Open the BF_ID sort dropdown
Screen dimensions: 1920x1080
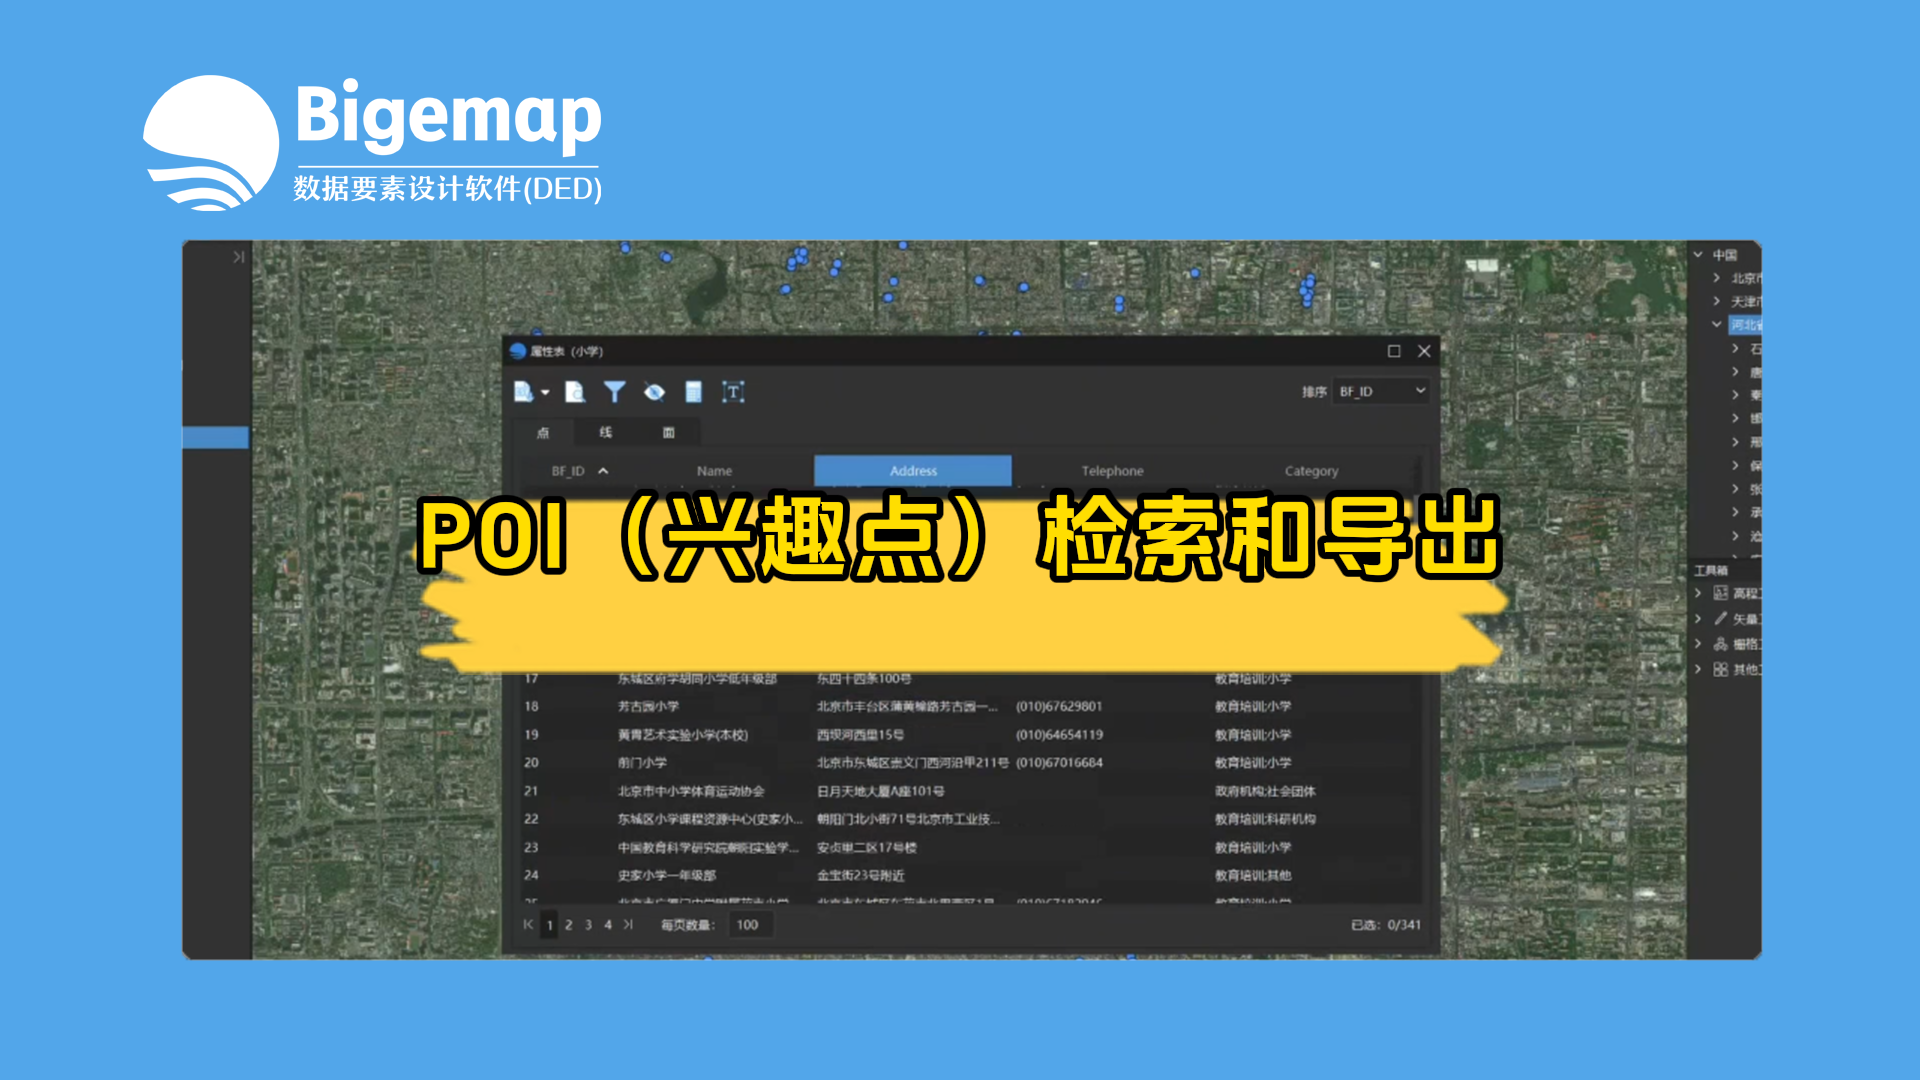pyautogui.click(x=1381, y=391)
